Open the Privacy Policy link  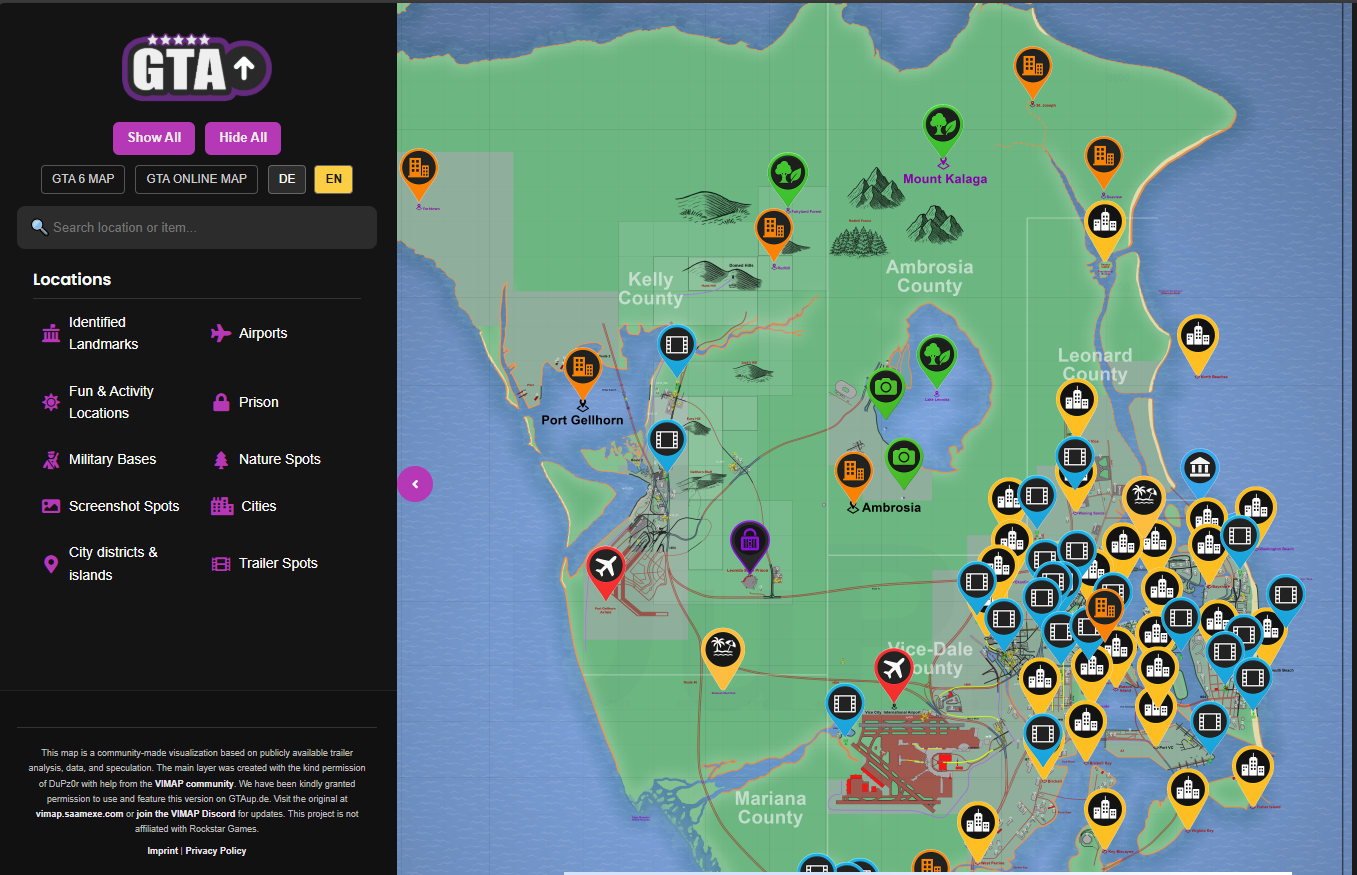[216, 851]
